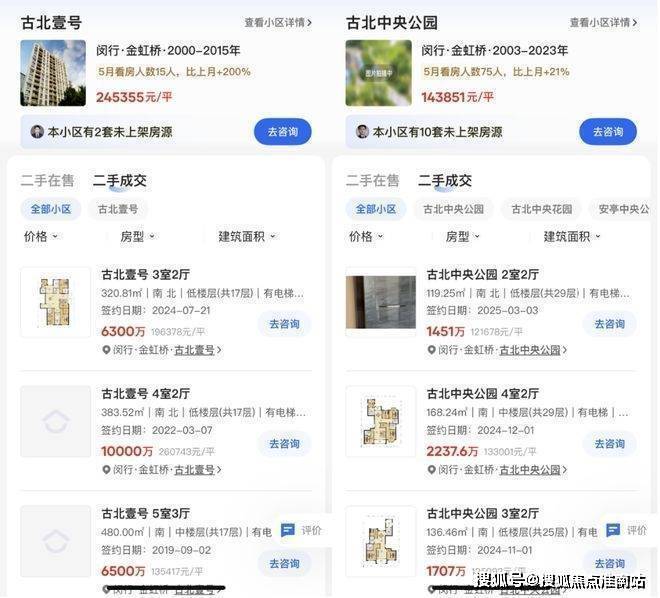Open the 查看小区详情 link for 古北中央公园
Image resolution: width=660 pixels, height=598 pixels.
(604, 22)
